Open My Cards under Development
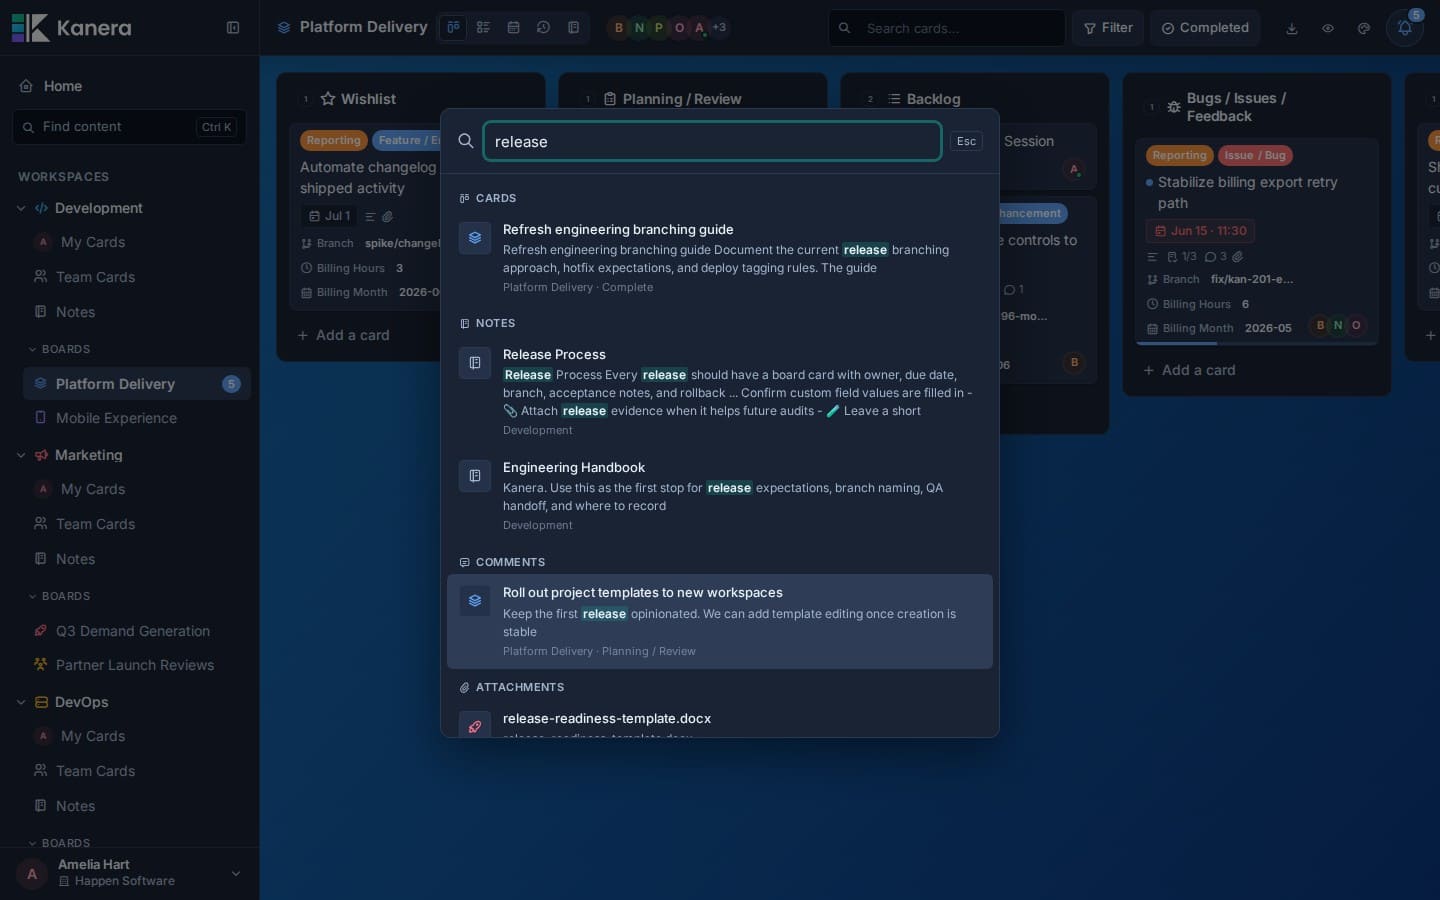 [x=137, y=242]
